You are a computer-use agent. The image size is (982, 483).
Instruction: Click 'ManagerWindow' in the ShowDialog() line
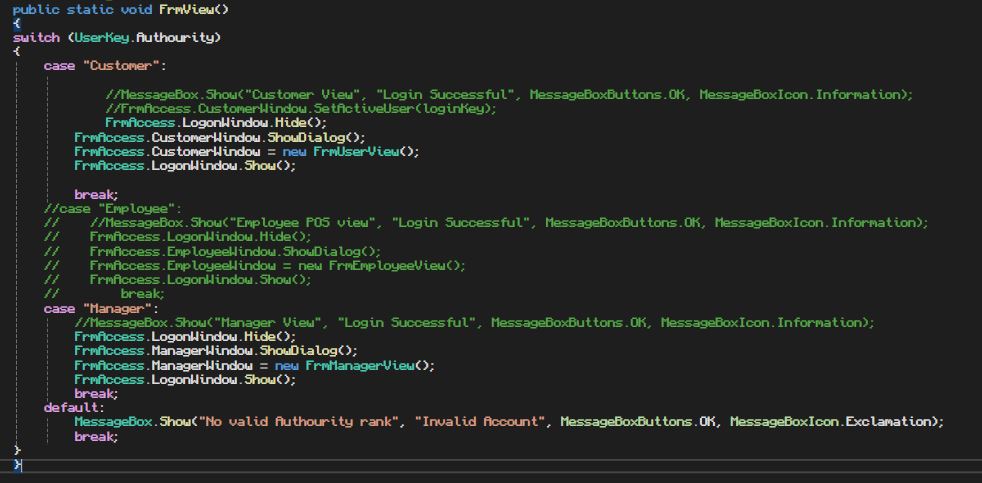pyautogui.click(x=202, y=350)
